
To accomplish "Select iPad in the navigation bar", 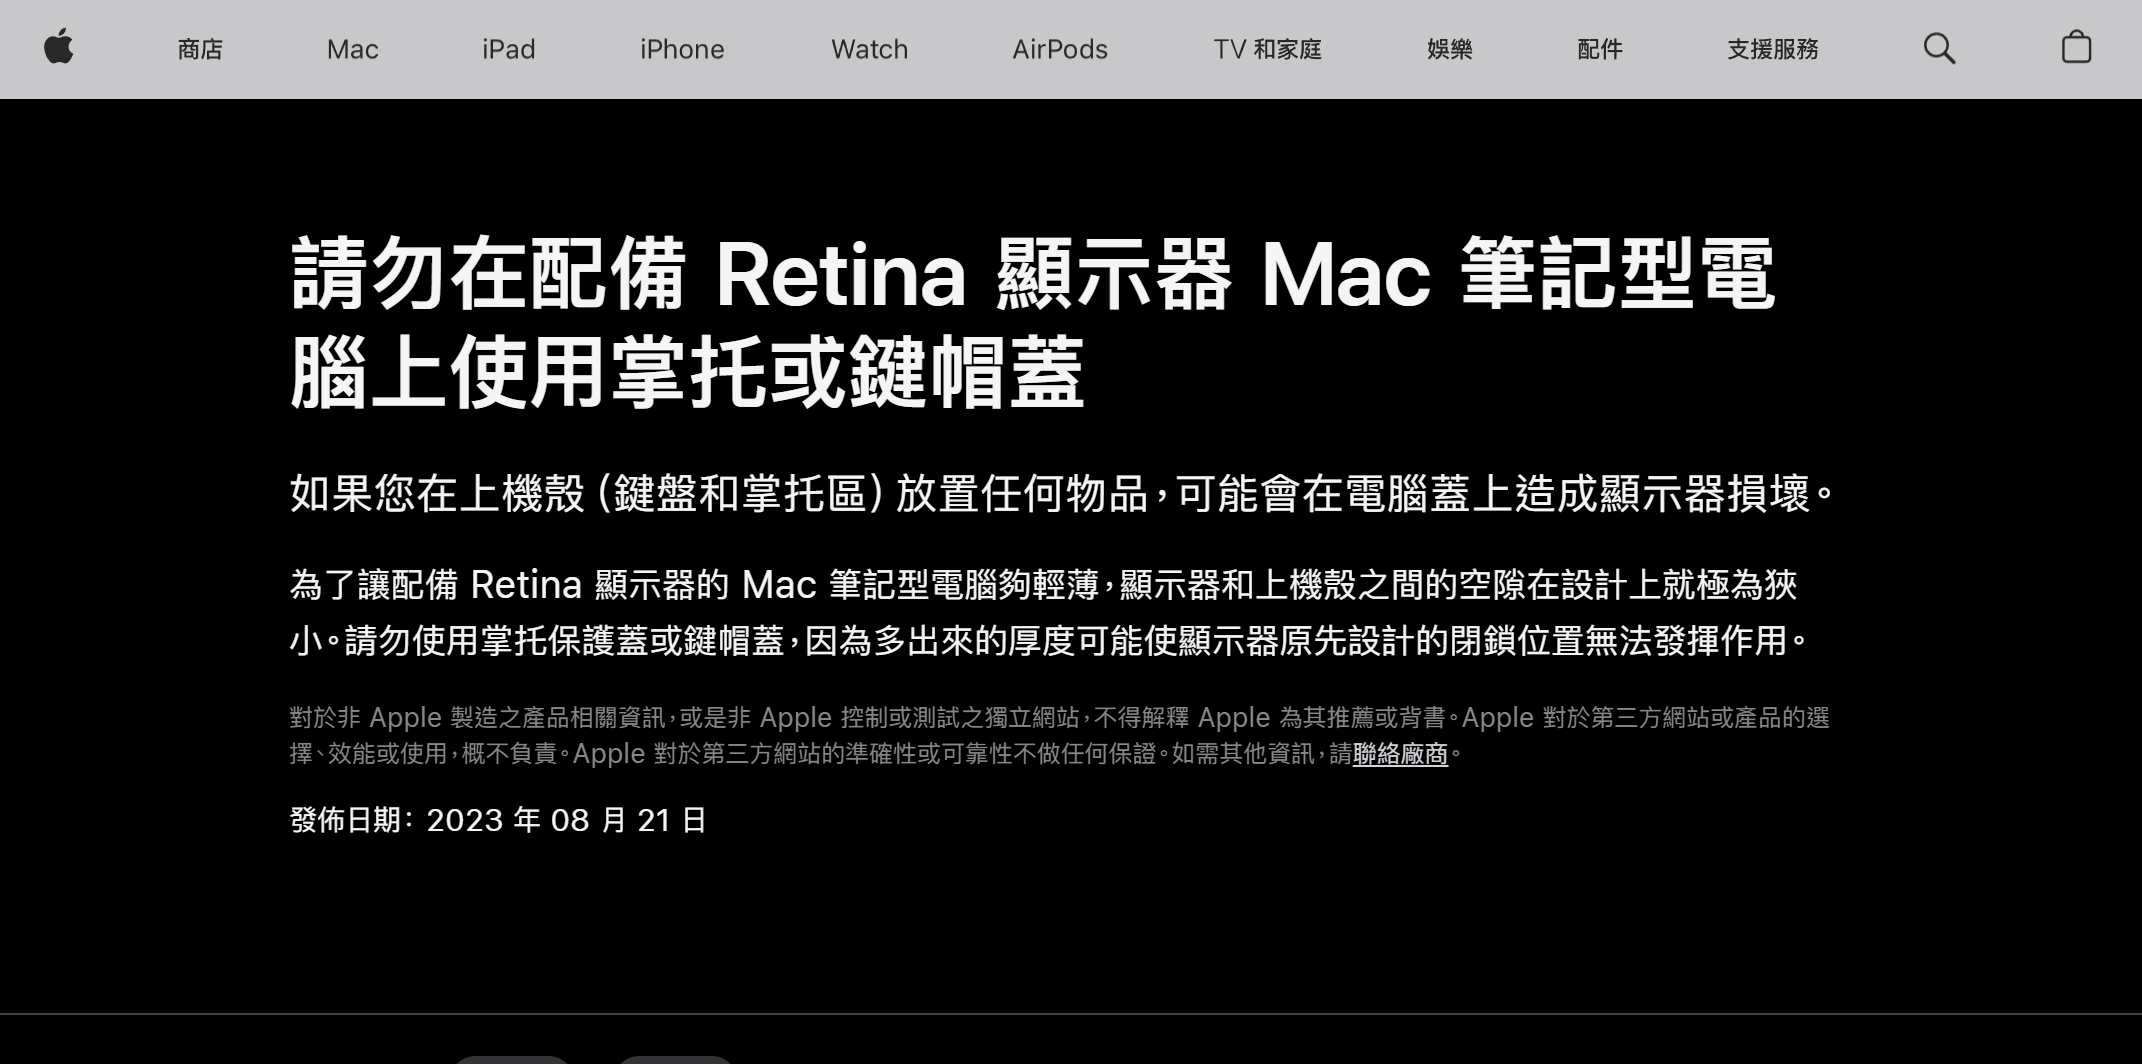I will click(508, 49).
